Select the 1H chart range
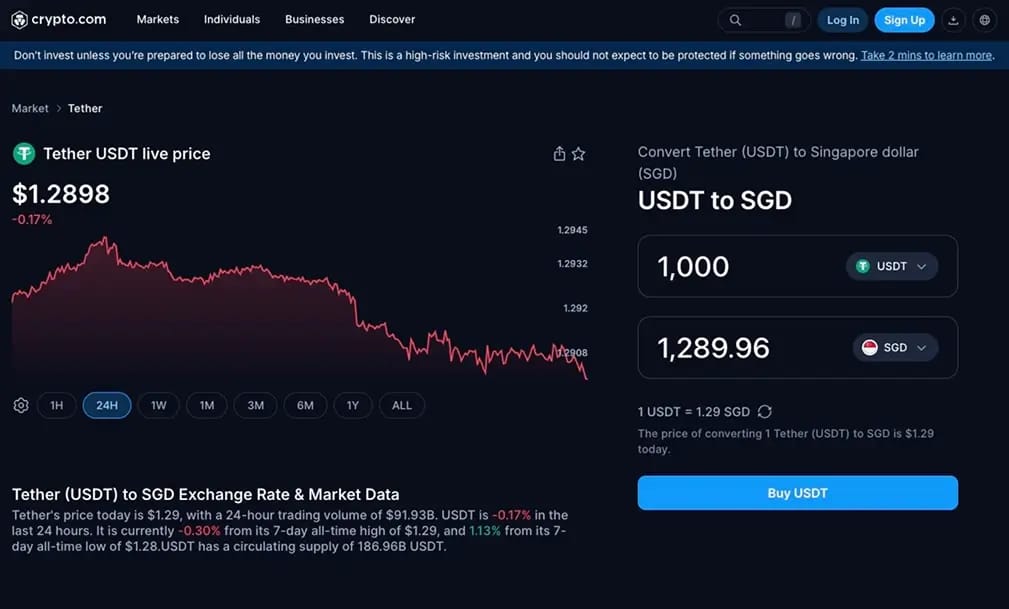Viewport: 1009px width, 609px height. point(57,406)
